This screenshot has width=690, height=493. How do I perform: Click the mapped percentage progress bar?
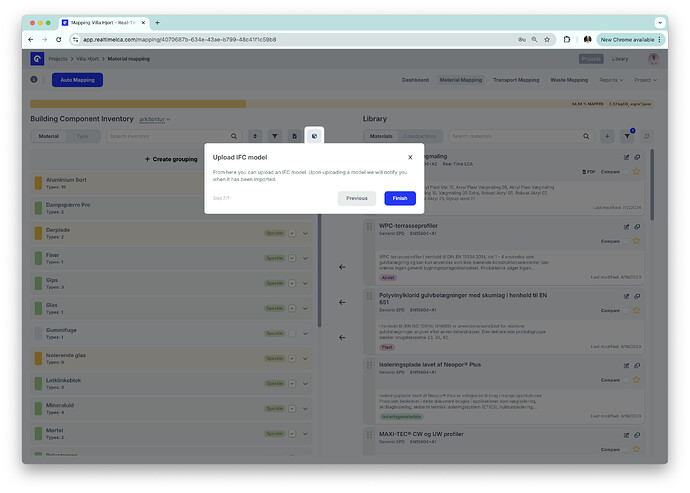tap(341, 104)
